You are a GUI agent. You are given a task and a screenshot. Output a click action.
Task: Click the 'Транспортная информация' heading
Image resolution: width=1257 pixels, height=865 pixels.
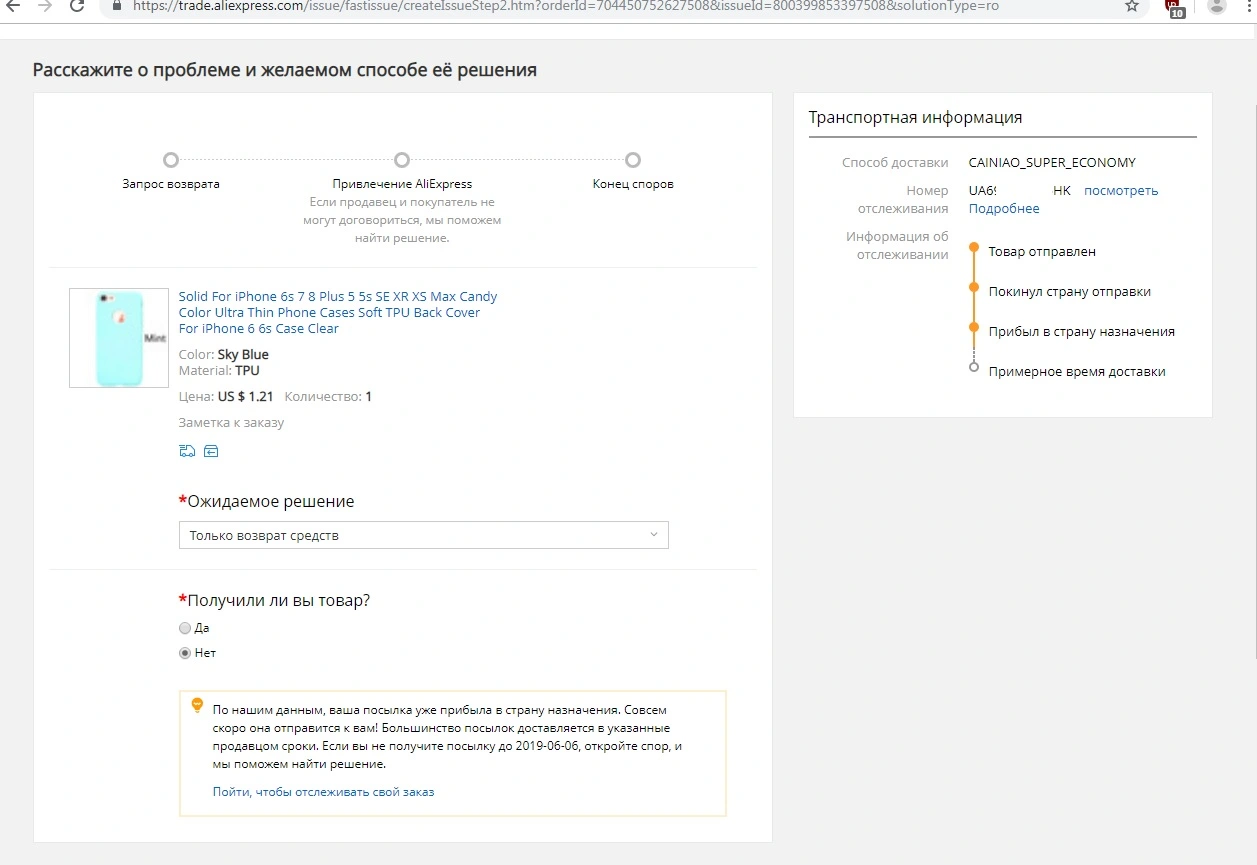[915, 118]
